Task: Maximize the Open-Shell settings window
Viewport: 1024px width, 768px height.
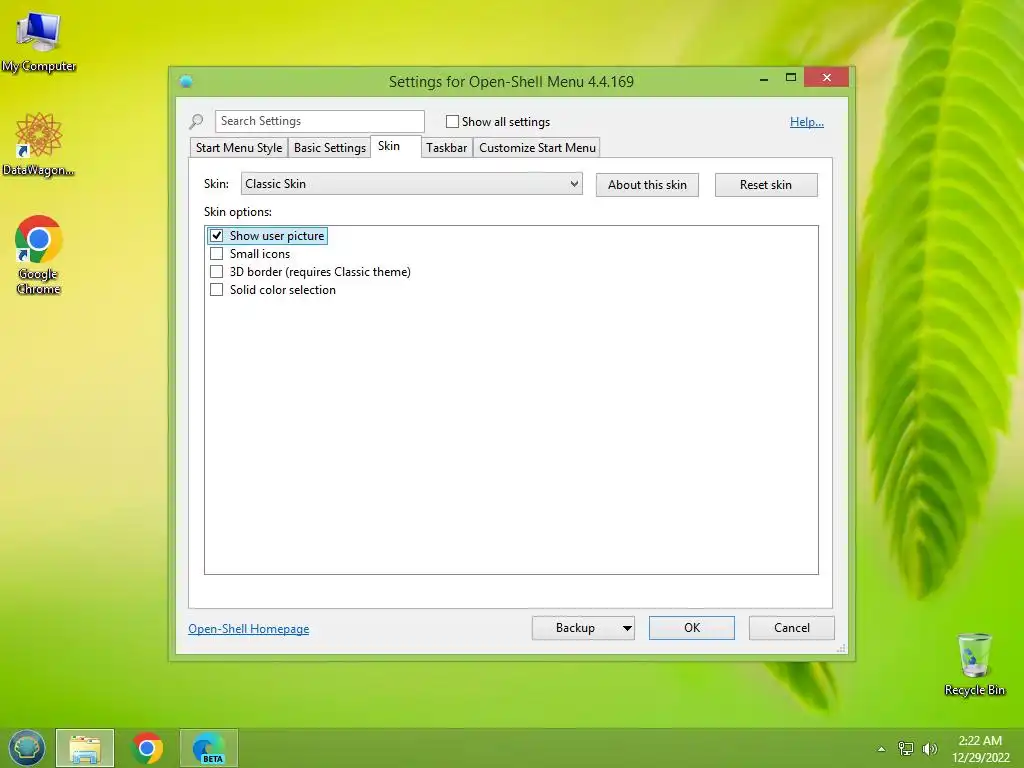Action: pyautogui.click(x=791, y=78)
